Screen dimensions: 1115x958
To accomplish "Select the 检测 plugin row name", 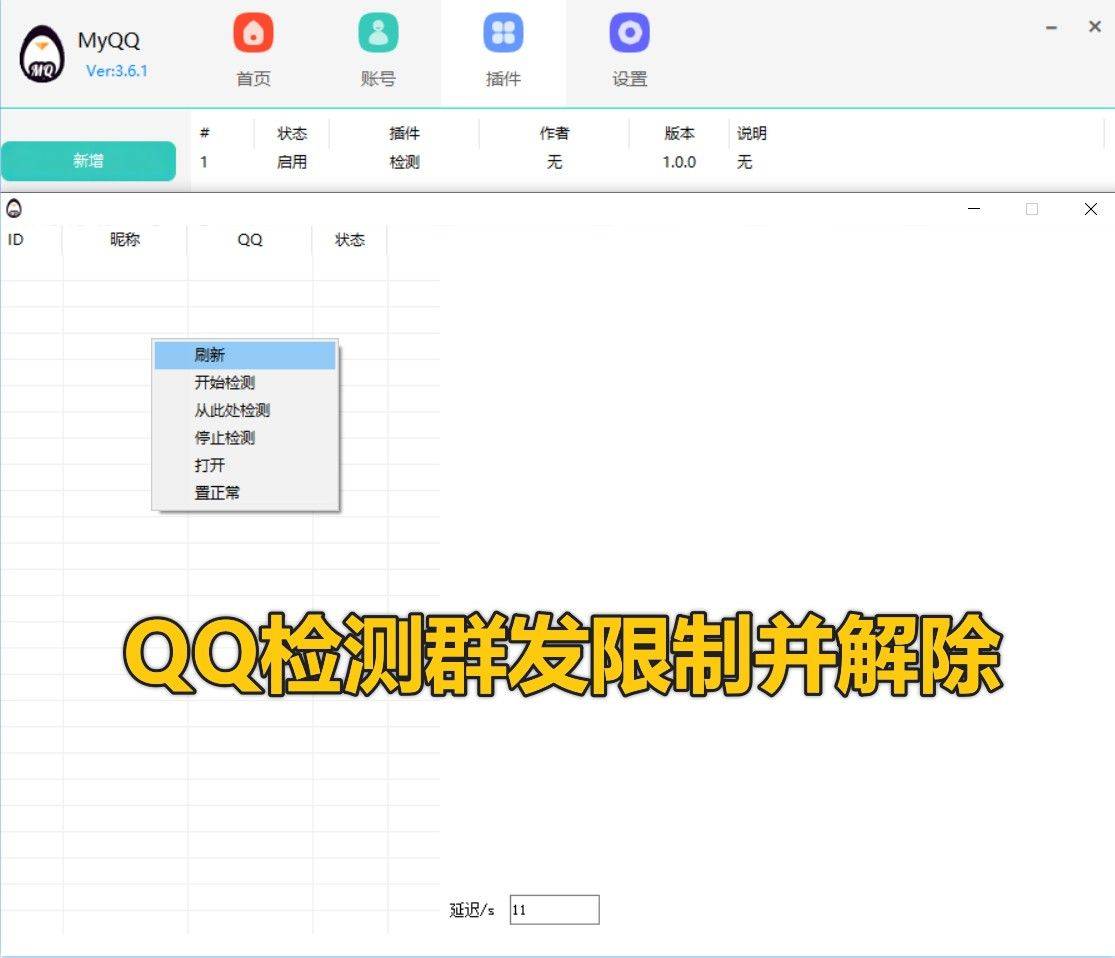I will [405, 162].
